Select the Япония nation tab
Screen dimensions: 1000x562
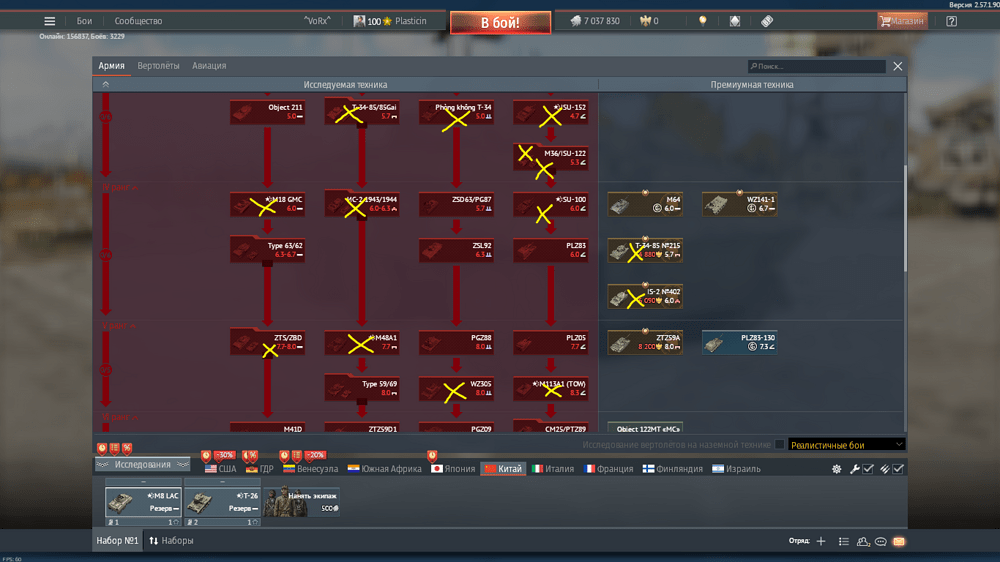453,469
